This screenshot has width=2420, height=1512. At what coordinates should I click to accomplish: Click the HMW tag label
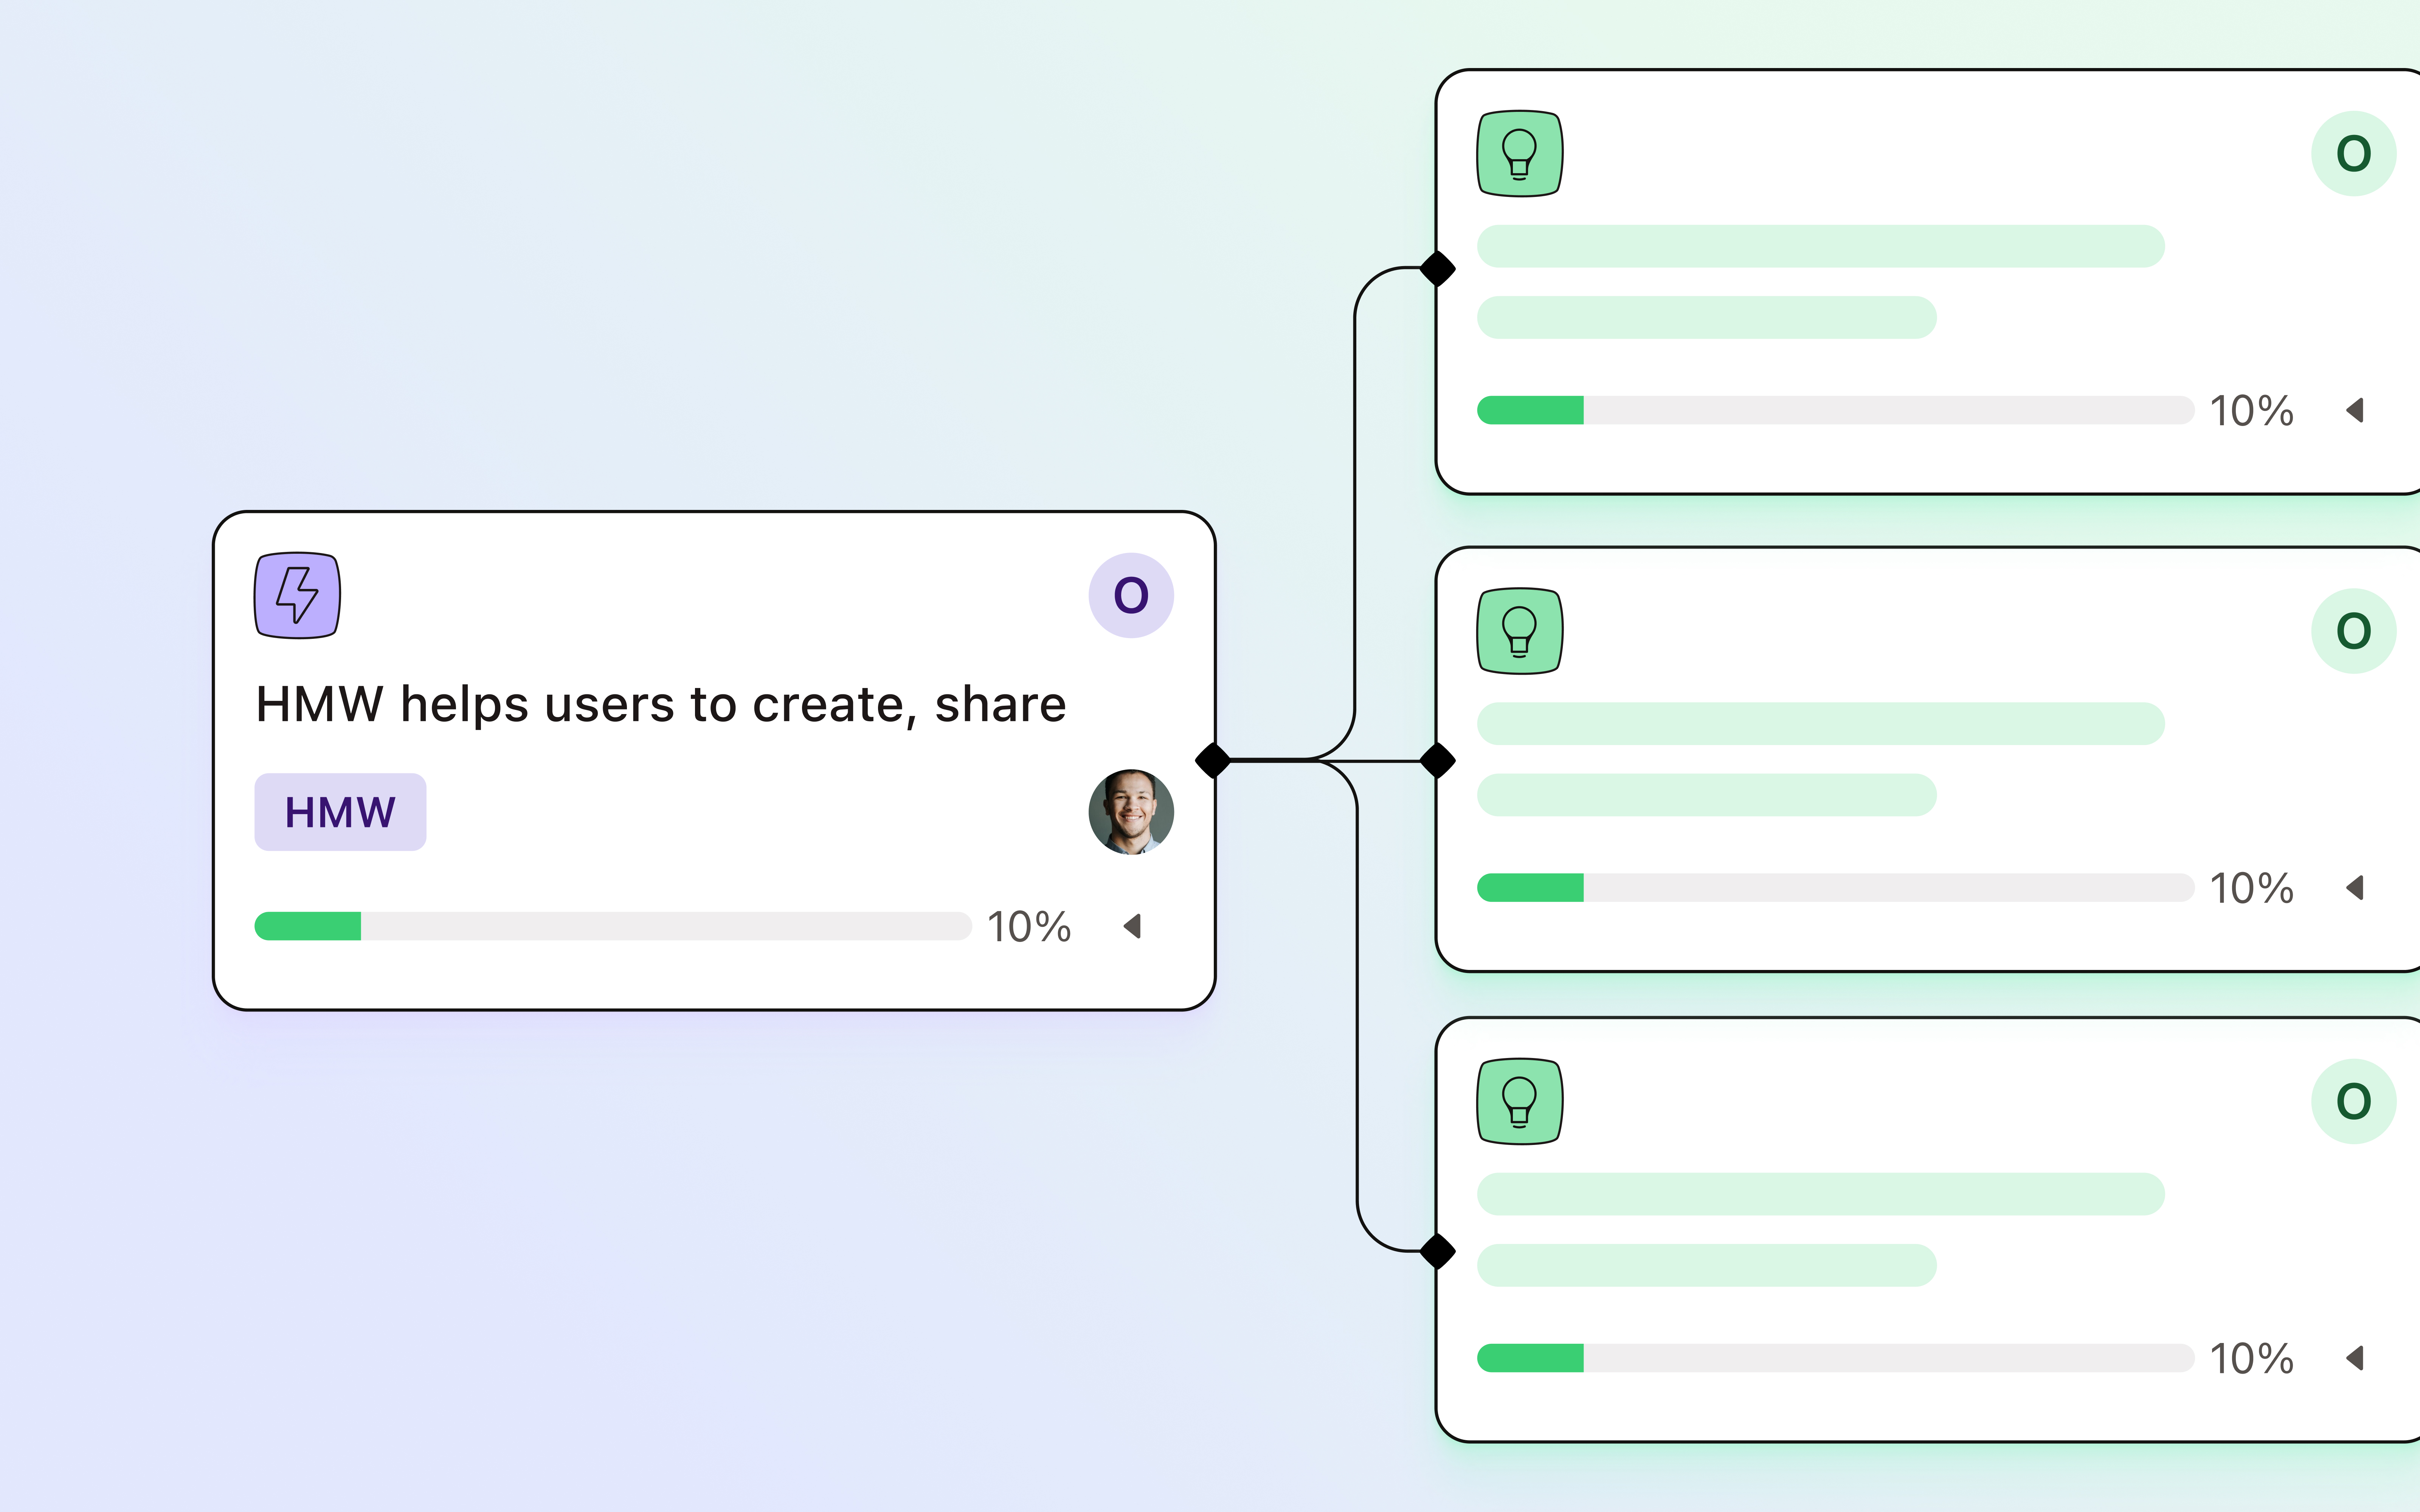pyautogui.click(x=340, y=812)
